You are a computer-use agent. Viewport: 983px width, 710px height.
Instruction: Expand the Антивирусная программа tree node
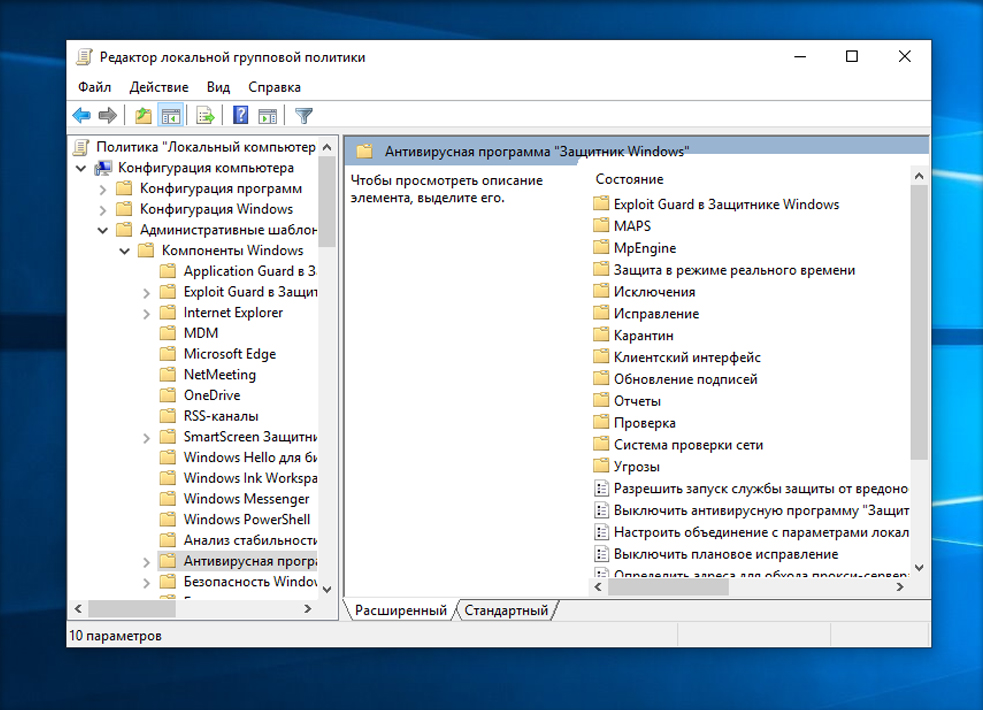click(x=147, y=561)
